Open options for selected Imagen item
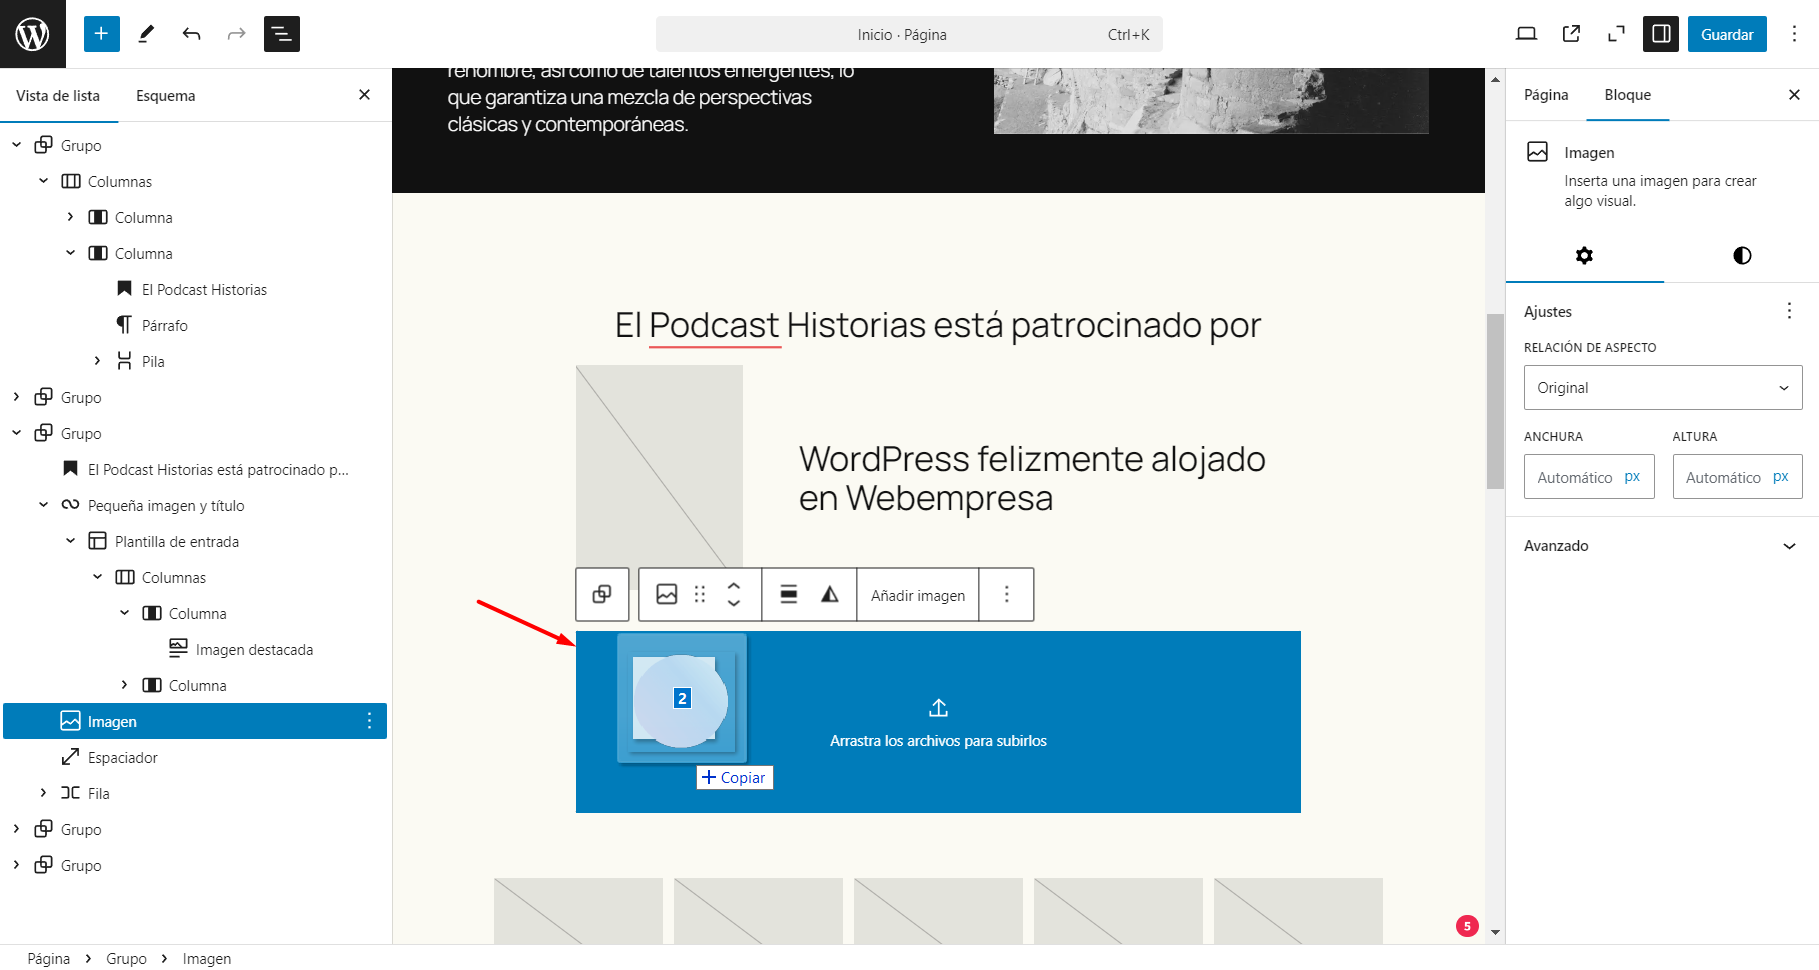Viewport: 1819px width, 970px height. pos(369,721)
